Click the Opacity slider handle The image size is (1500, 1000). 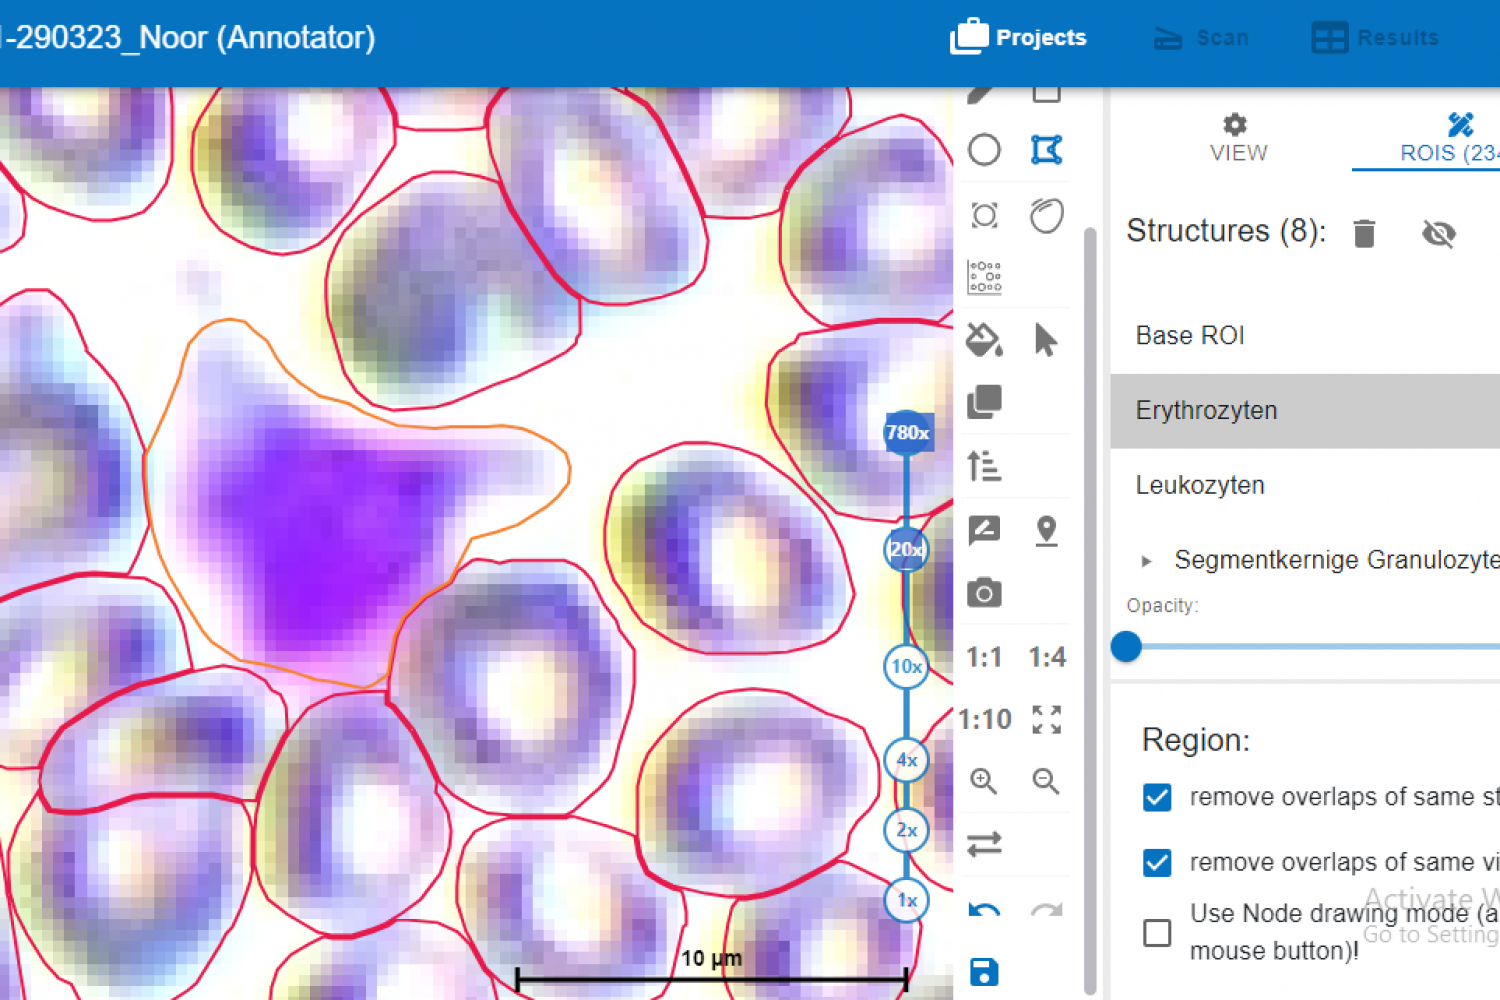tap(1126, 647)
